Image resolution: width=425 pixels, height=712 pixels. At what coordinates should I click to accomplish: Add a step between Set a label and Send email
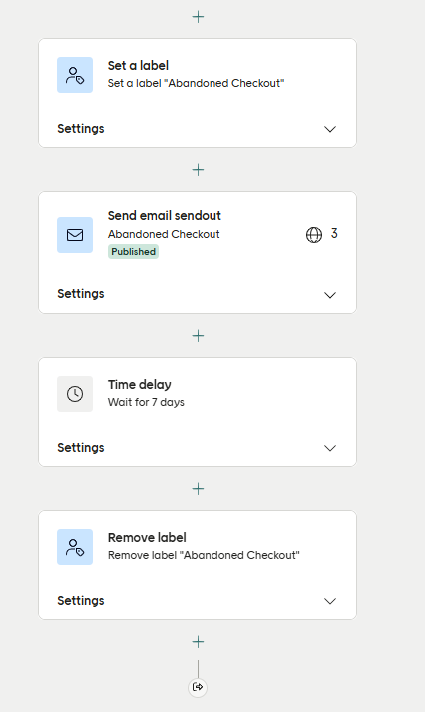tap(198, 170)
